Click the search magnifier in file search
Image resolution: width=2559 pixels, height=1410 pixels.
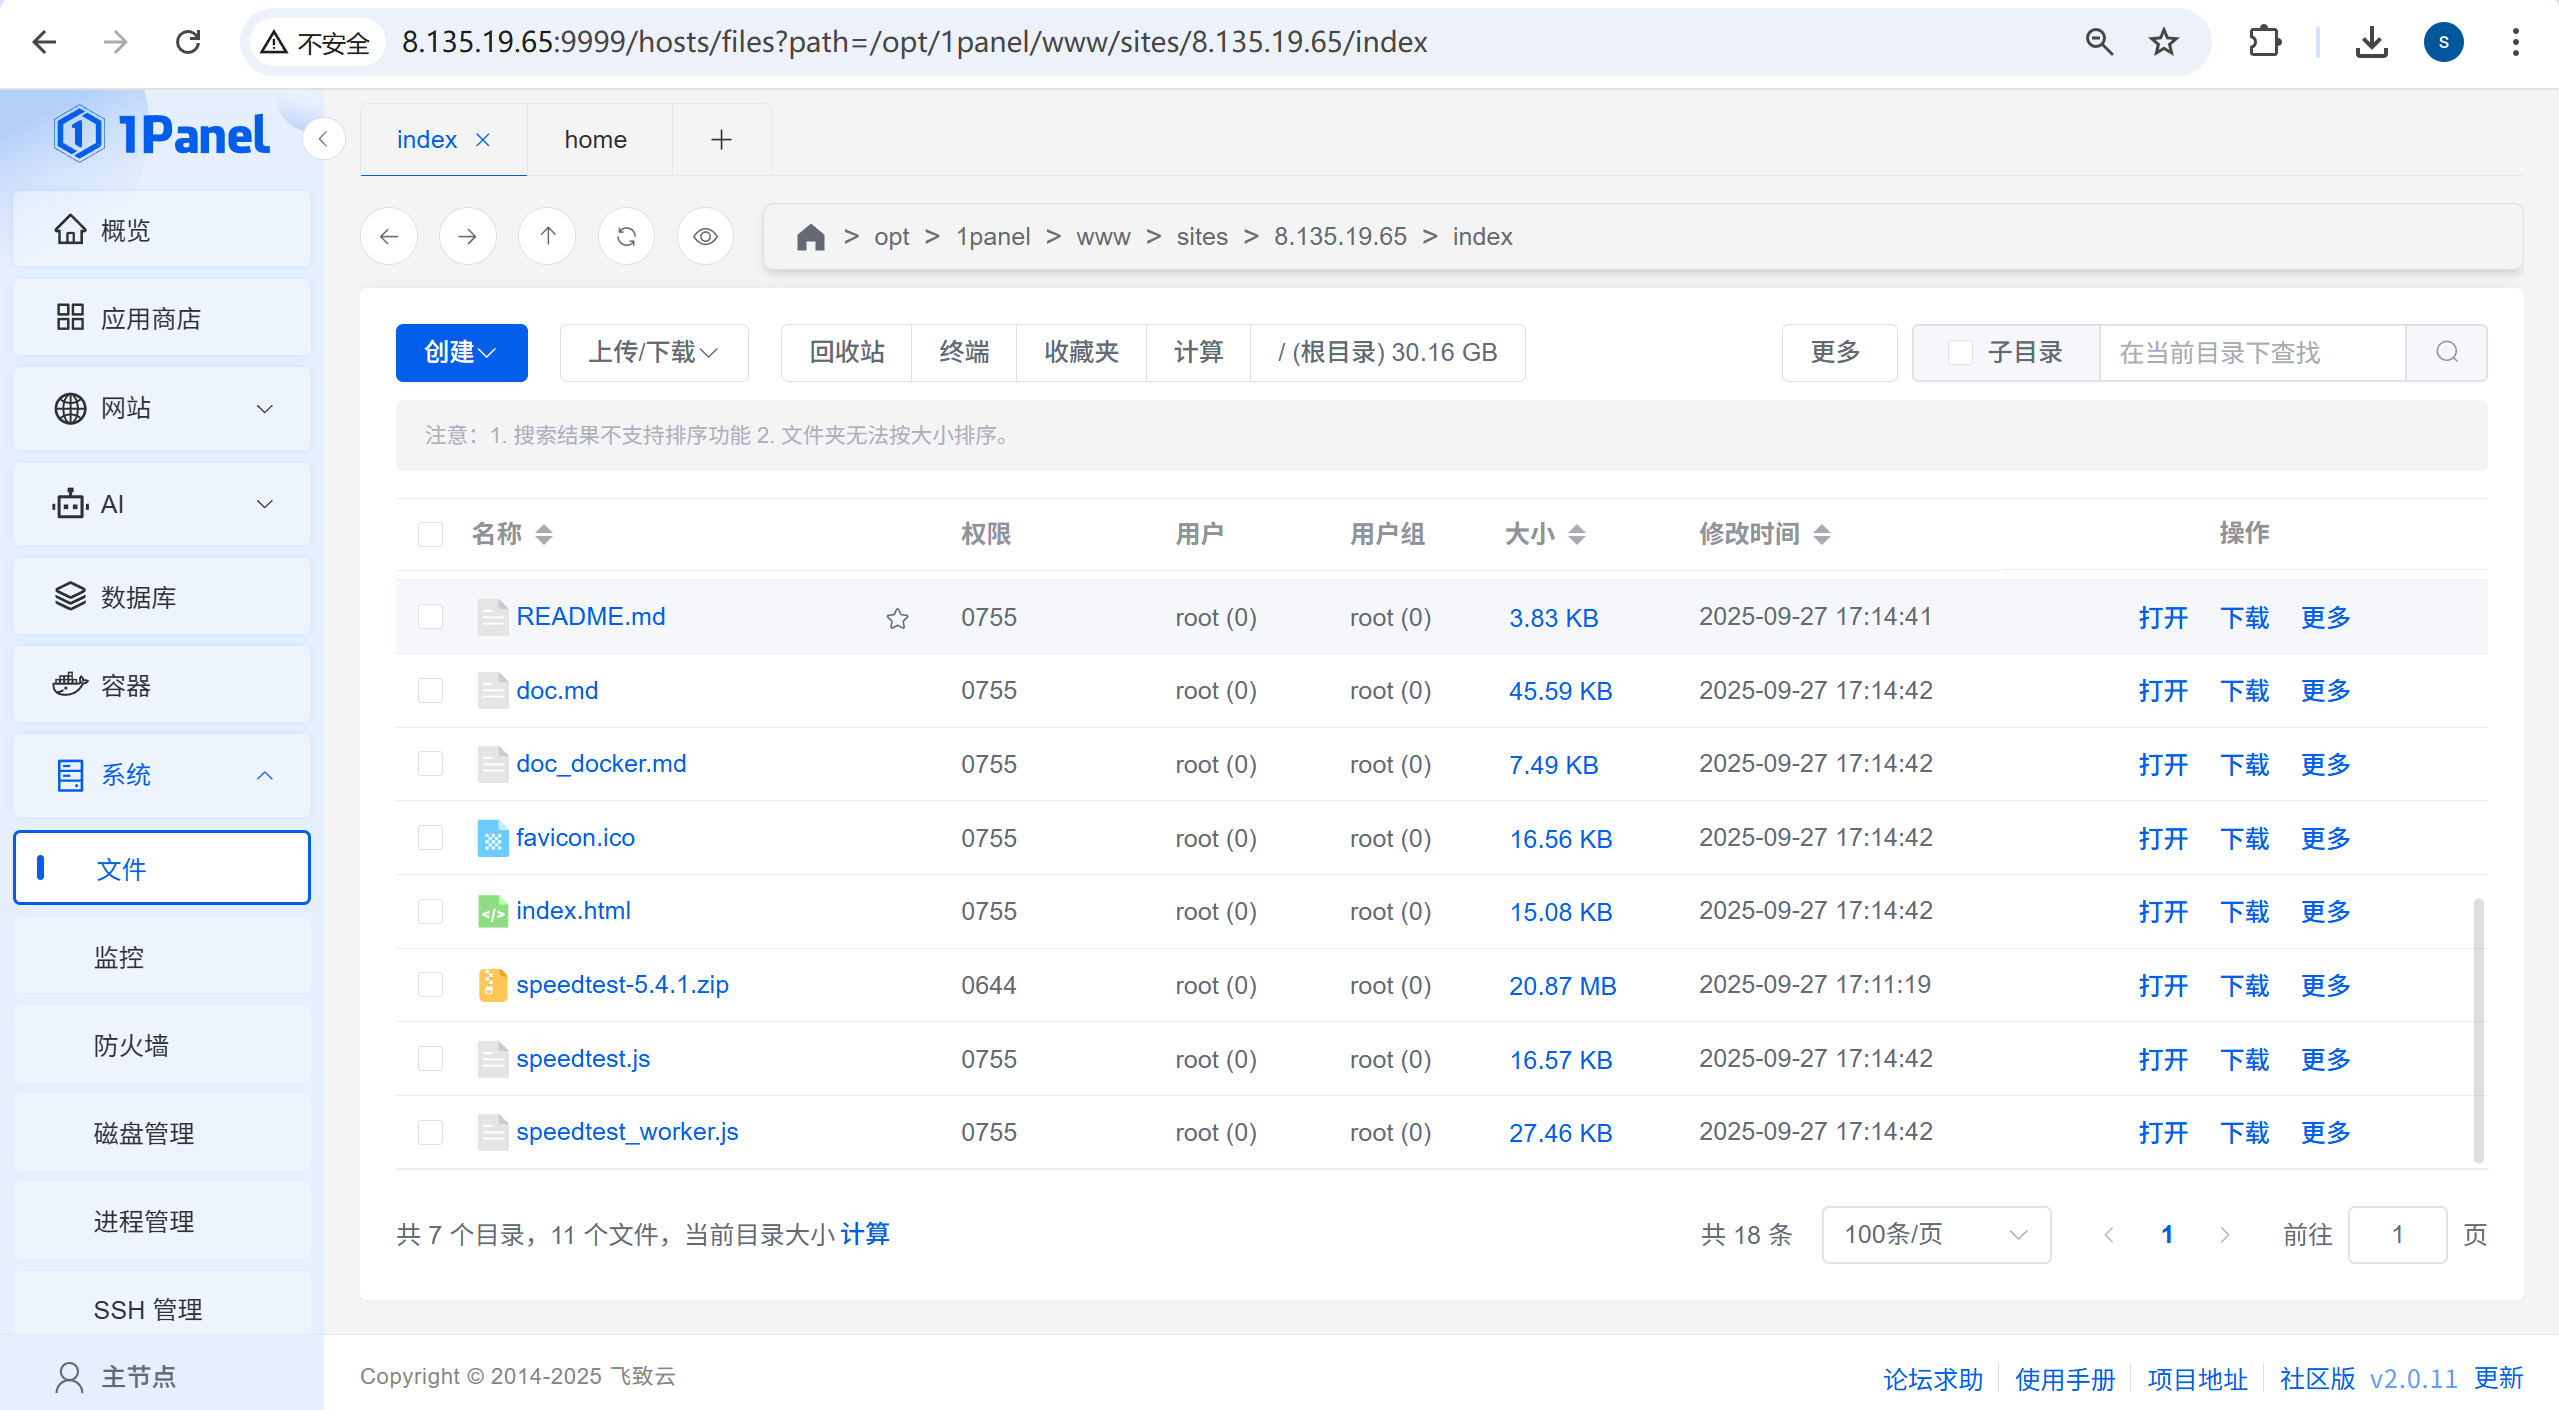[x=2446, y=352]
